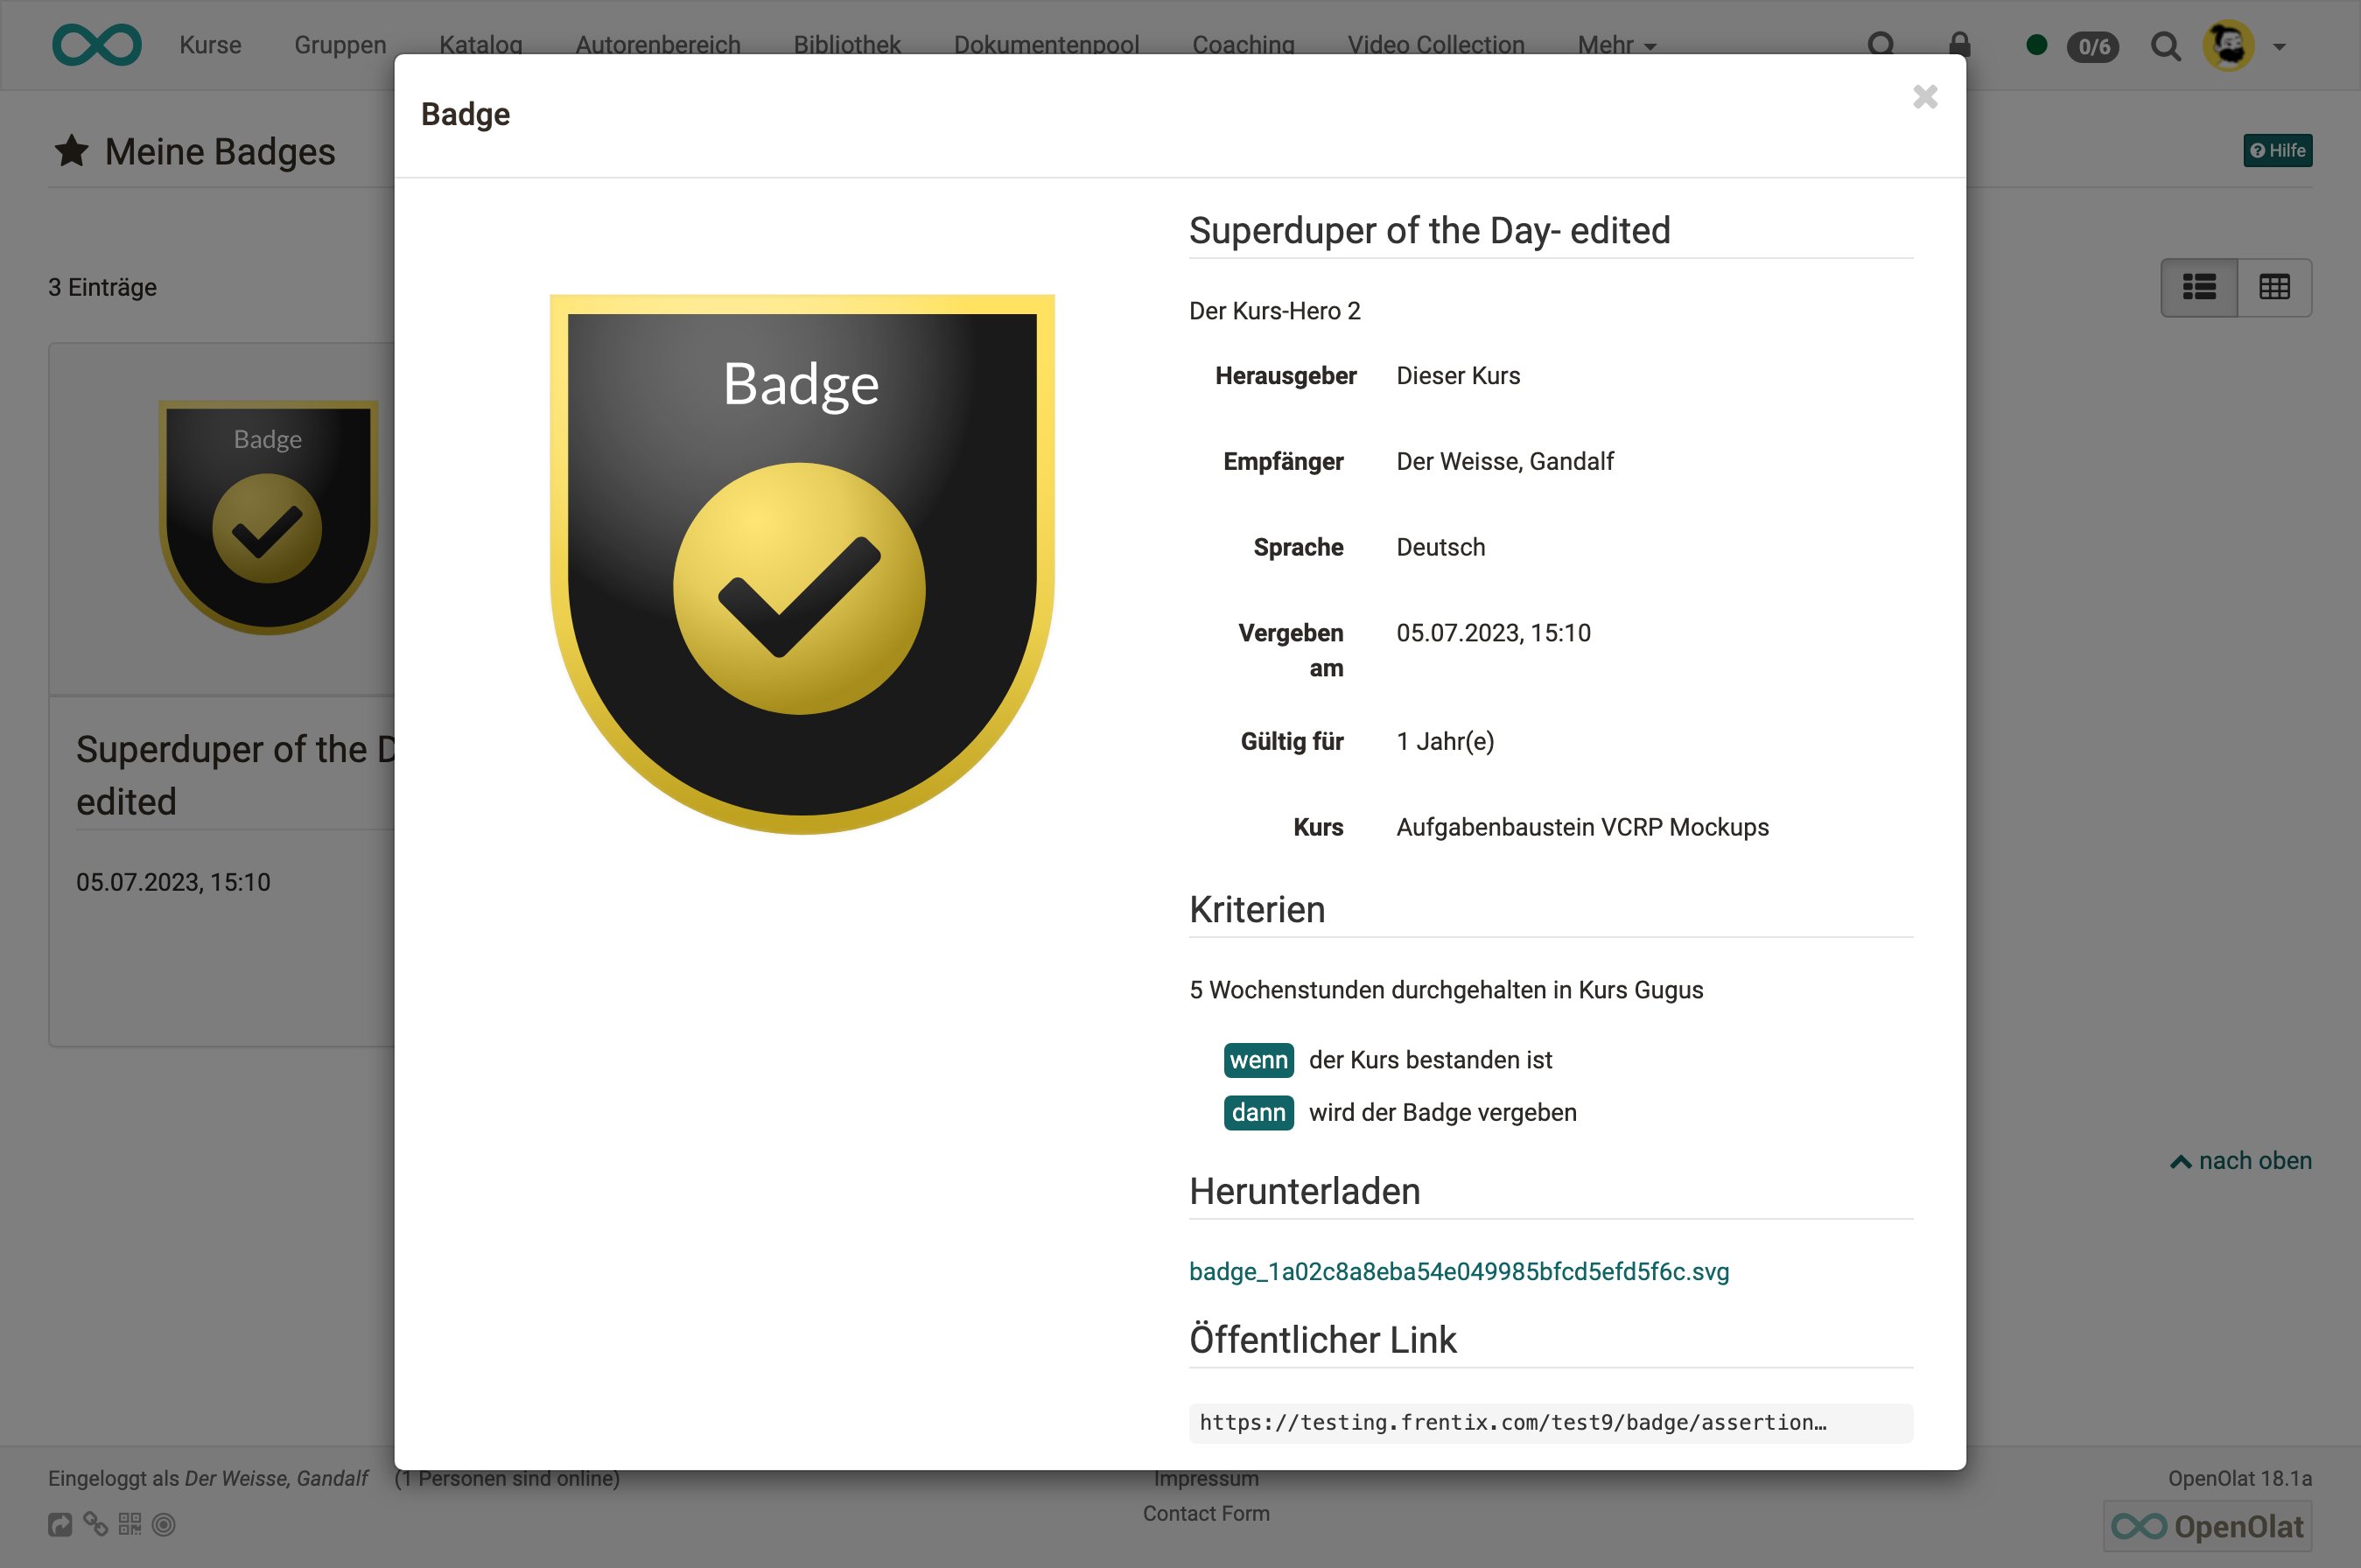
Task: Open the QR code icon in footer
Action: (129, 1524)
